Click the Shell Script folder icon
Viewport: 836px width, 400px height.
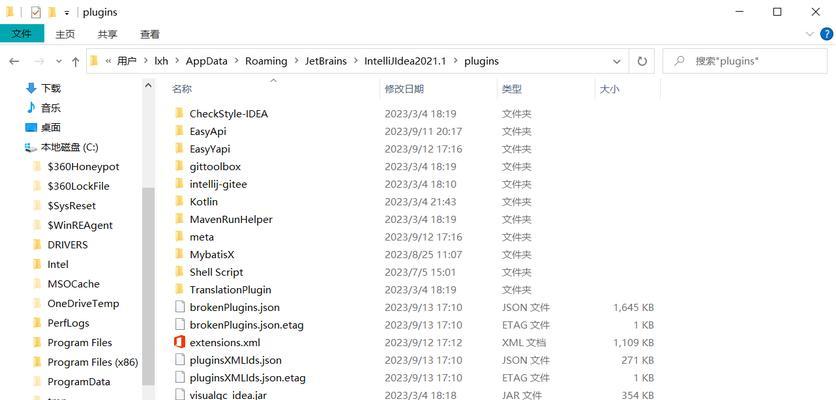[179, 272]
